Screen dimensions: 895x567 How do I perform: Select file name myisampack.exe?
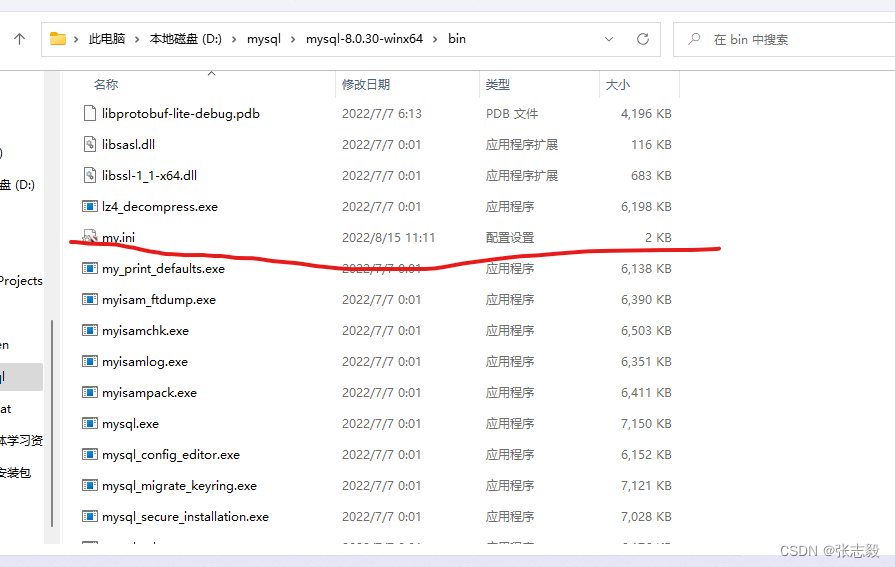coord(150,393)
